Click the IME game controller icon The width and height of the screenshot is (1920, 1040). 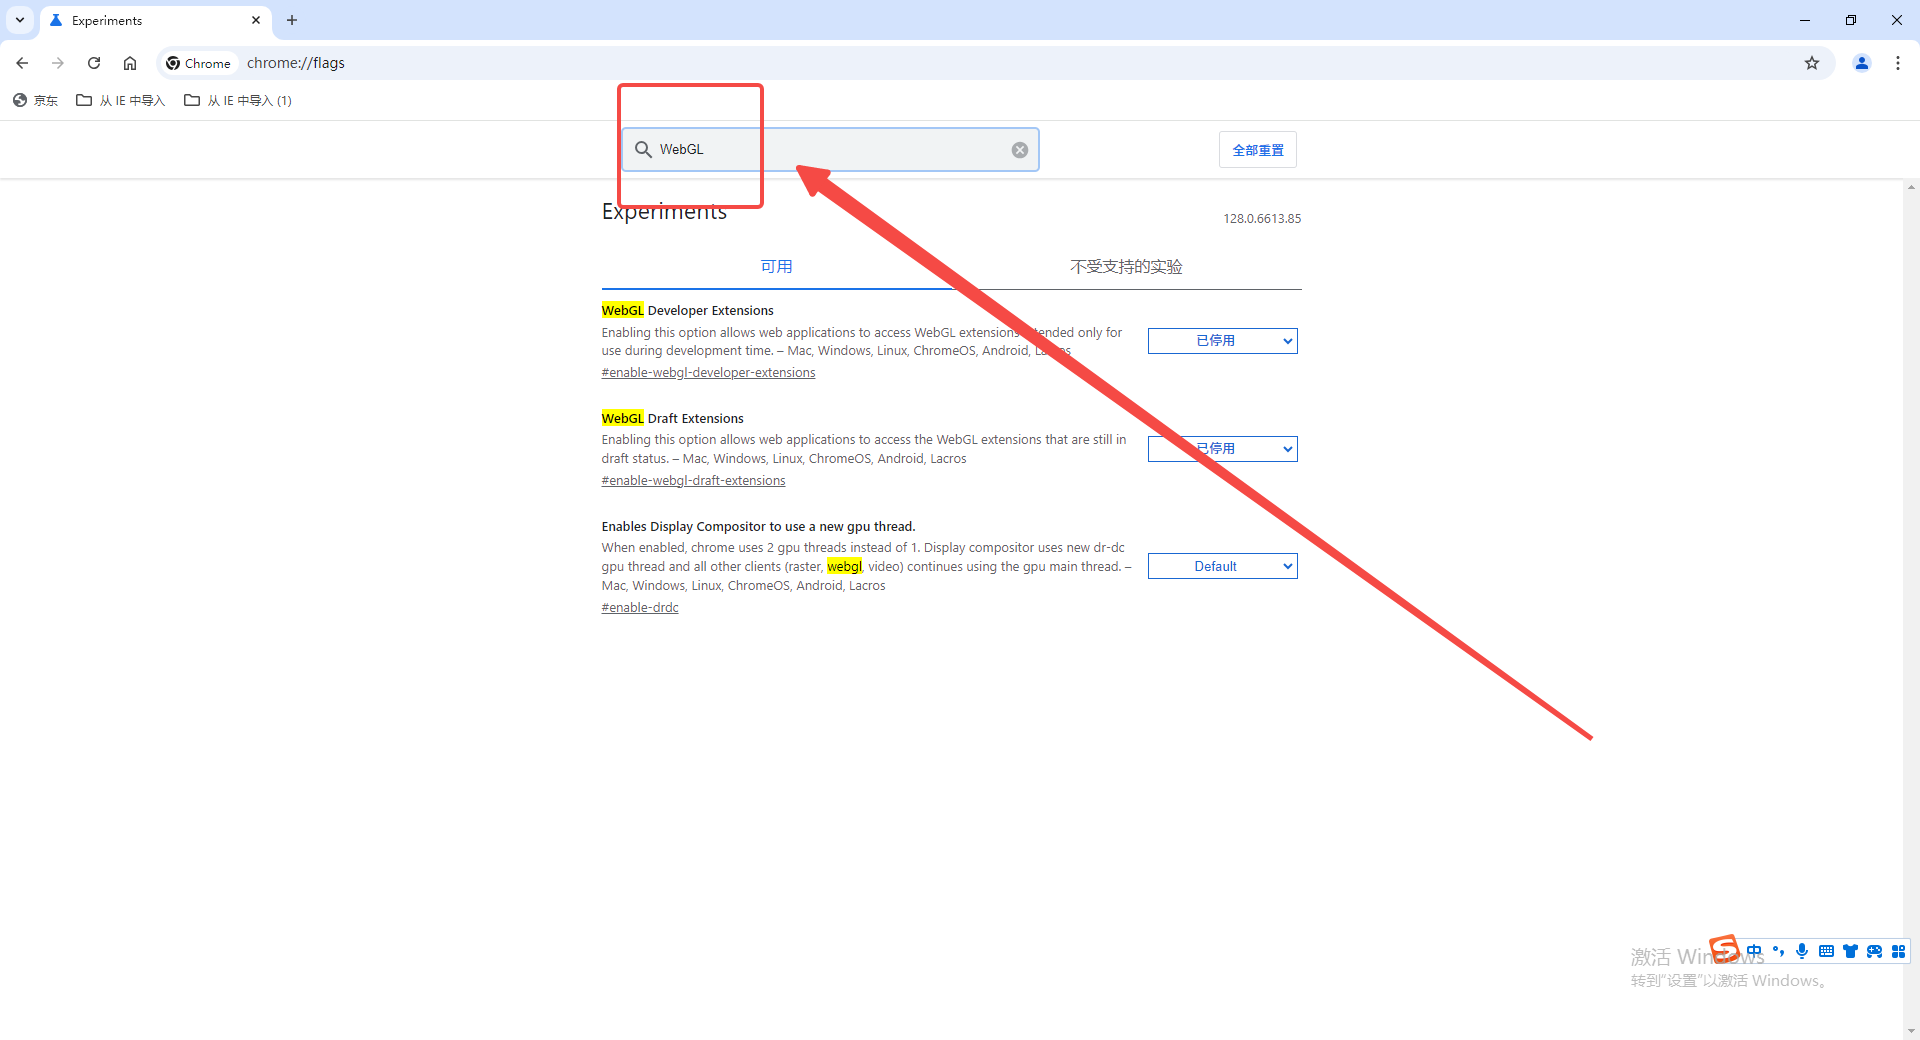[x=1874, y=951]
